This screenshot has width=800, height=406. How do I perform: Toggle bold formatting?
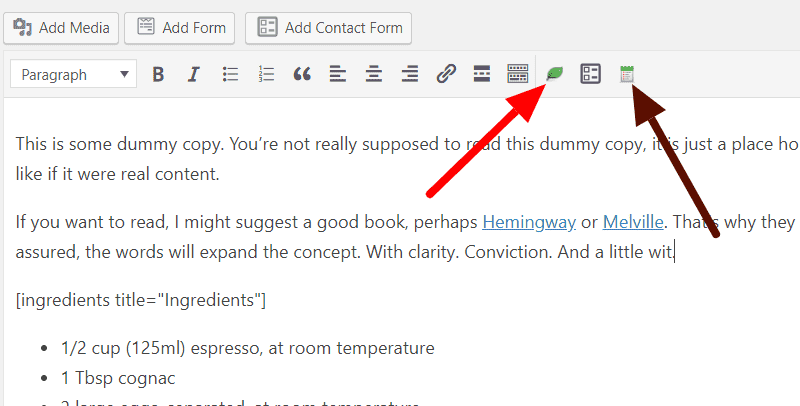(x=158, y=74)
